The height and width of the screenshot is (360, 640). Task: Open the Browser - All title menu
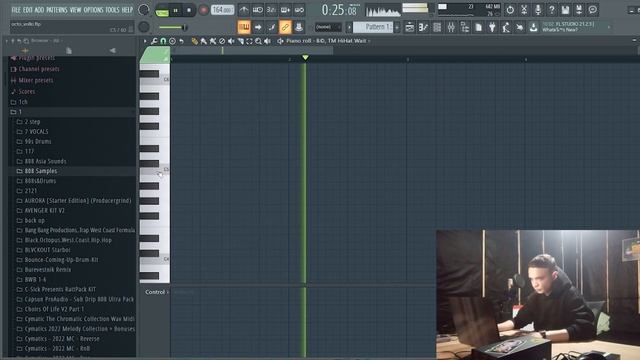45,41
